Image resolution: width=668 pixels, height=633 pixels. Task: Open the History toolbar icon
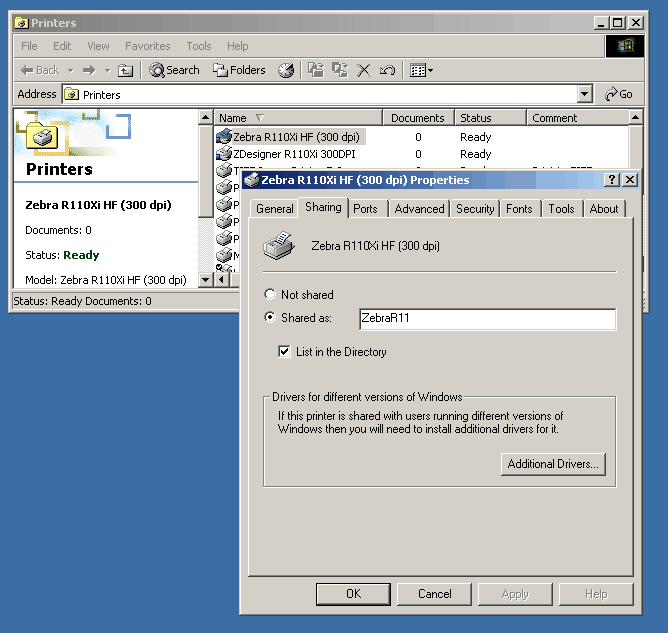(x=286, y=70)
